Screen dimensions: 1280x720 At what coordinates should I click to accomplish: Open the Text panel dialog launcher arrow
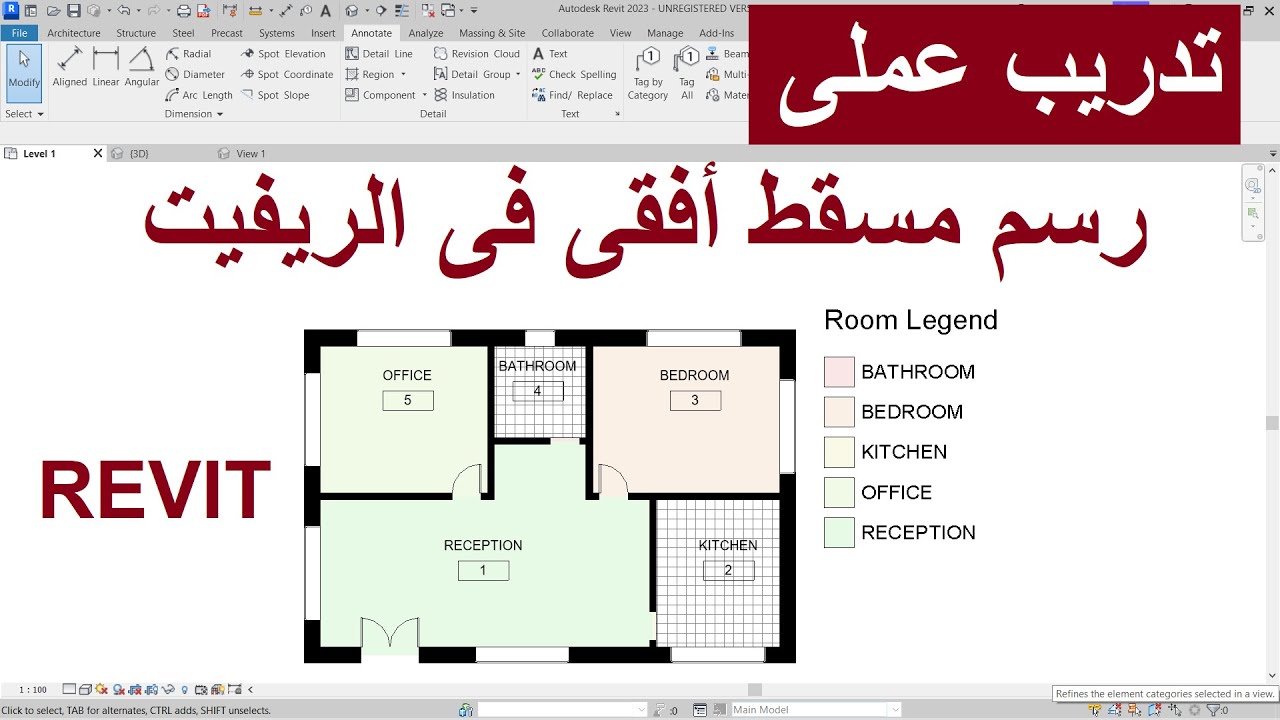[617, 114]
